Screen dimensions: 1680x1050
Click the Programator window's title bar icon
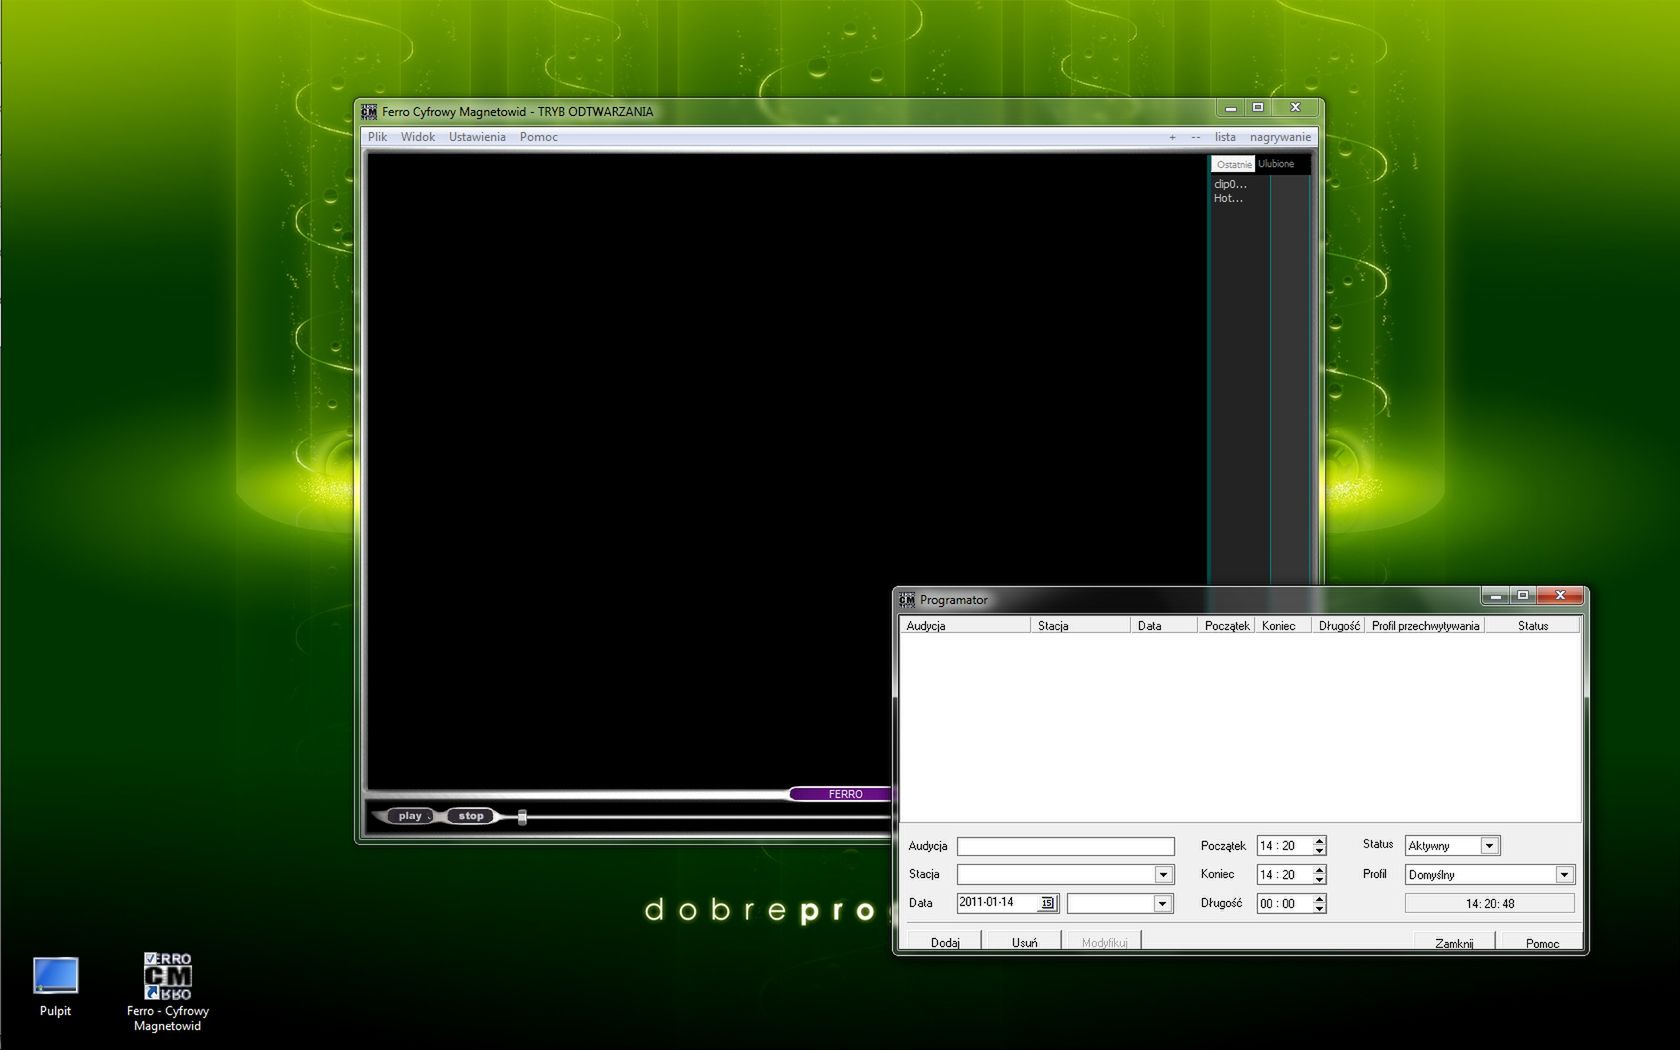tap(907, 599)
